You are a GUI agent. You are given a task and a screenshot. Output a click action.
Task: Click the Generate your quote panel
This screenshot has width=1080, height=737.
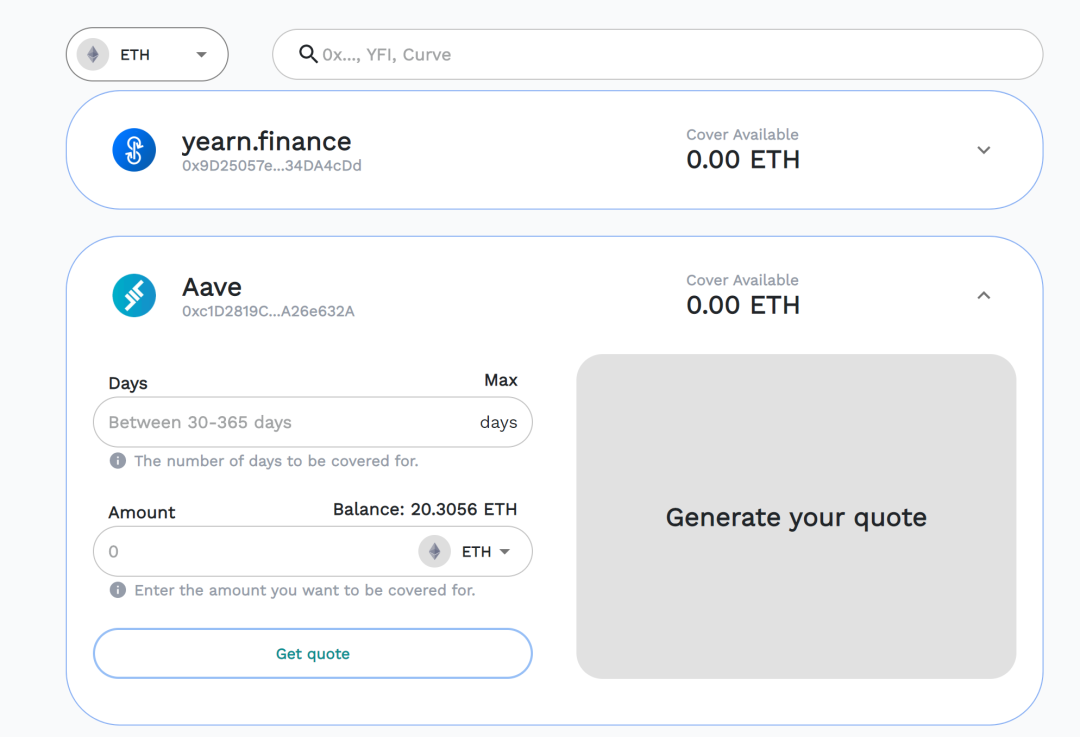coord(796,517)
